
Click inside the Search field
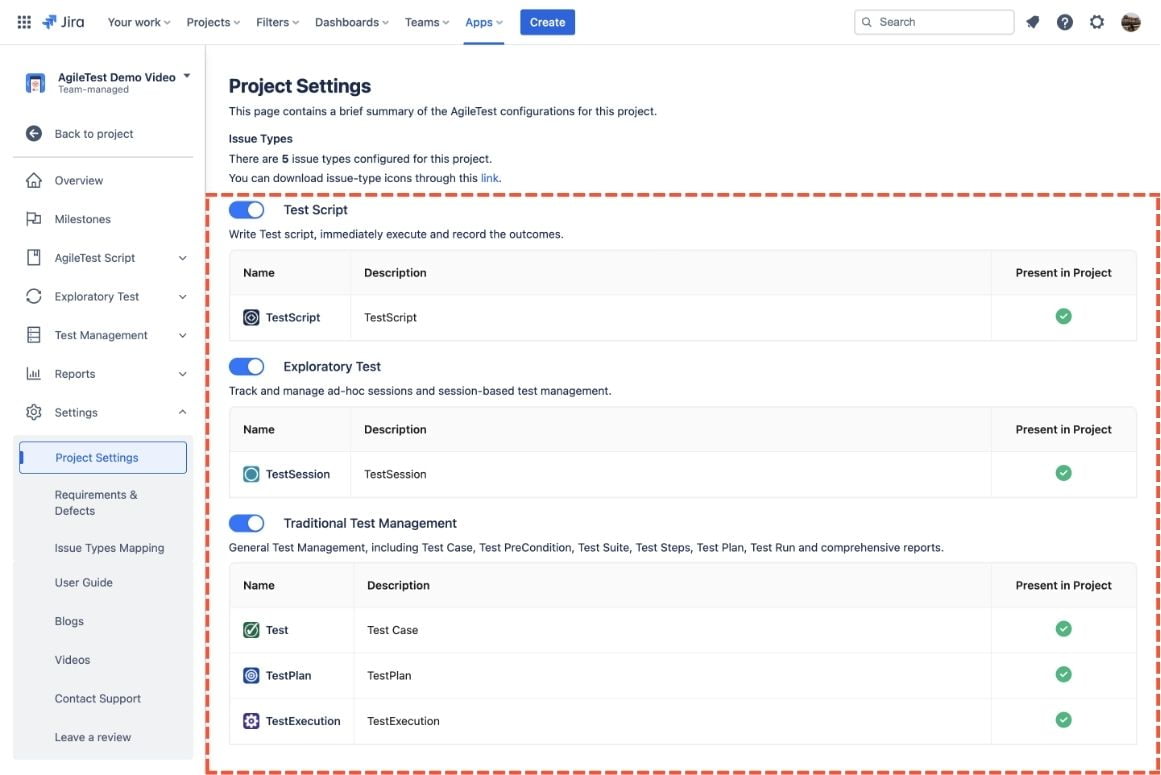click(x=940, y=22)
